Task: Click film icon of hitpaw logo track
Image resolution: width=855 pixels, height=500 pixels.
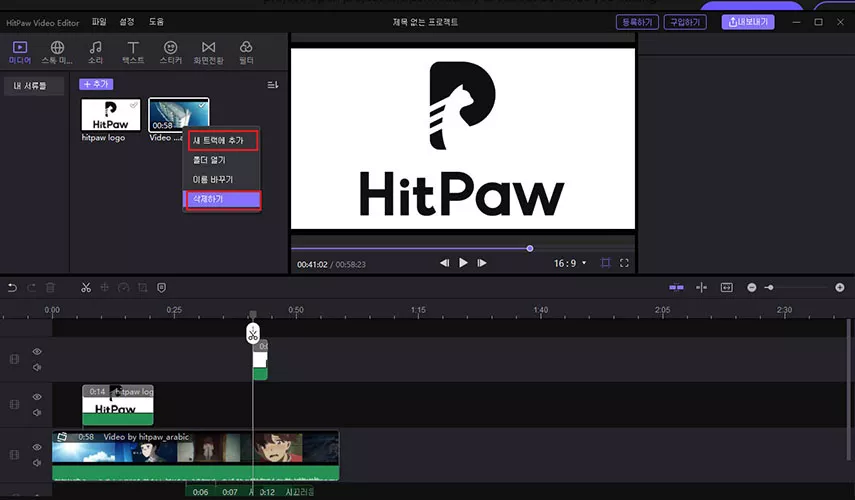Action: point(14,405)
